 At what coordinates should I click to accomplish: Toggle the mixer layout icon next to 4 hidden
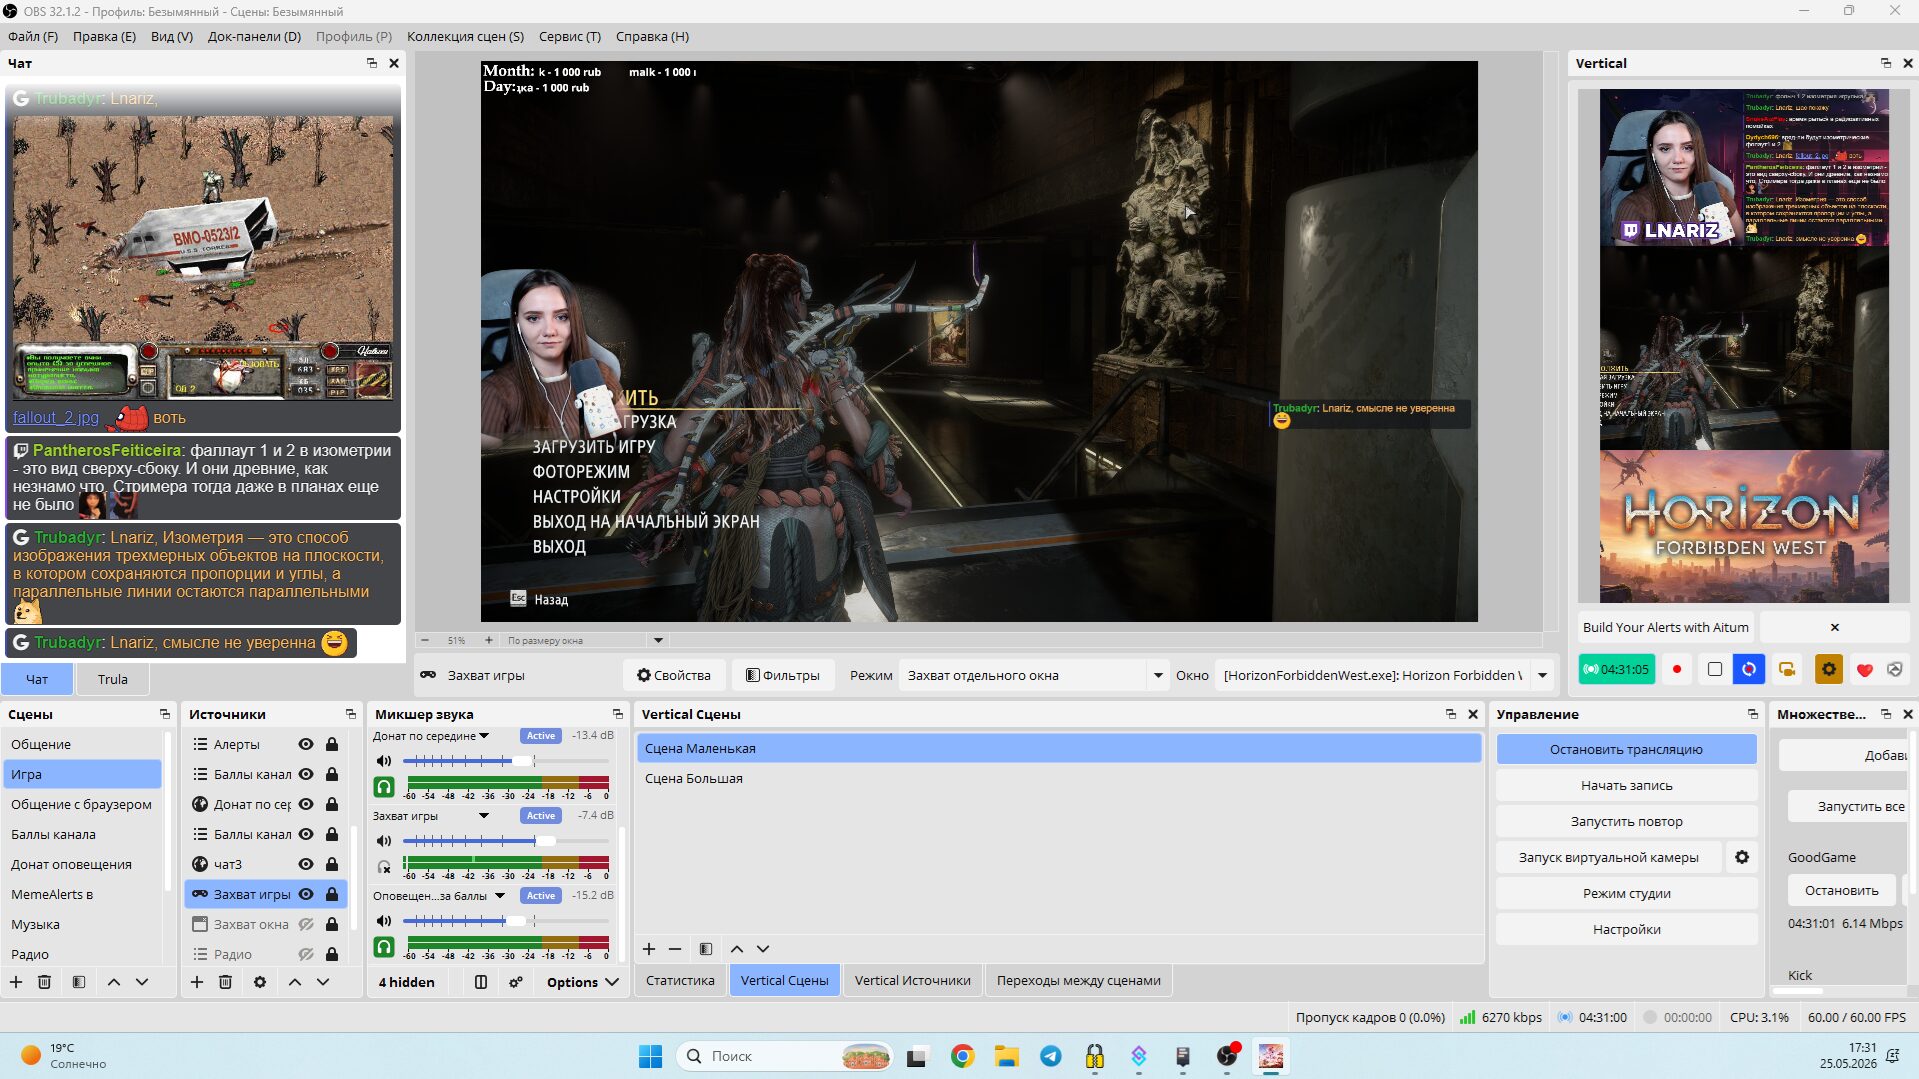[481, 982]
